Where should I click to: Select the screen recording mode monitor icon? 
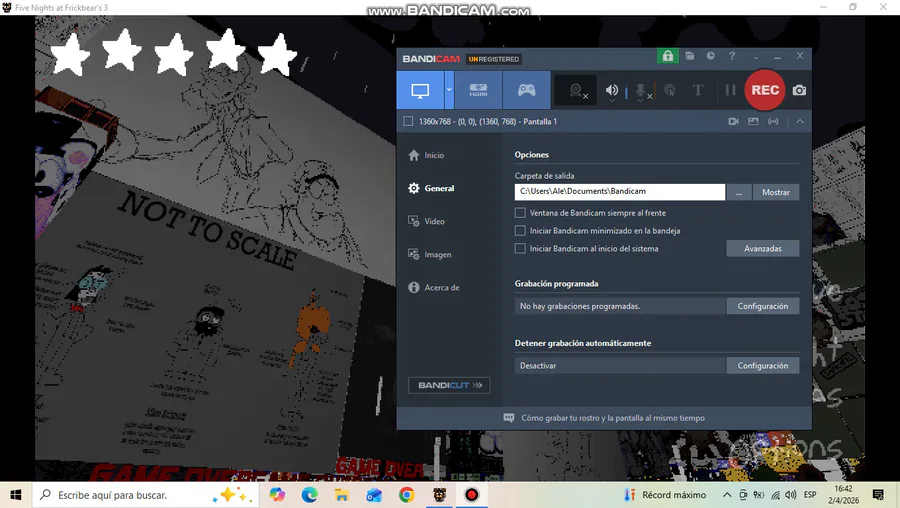tap(420, 90)
